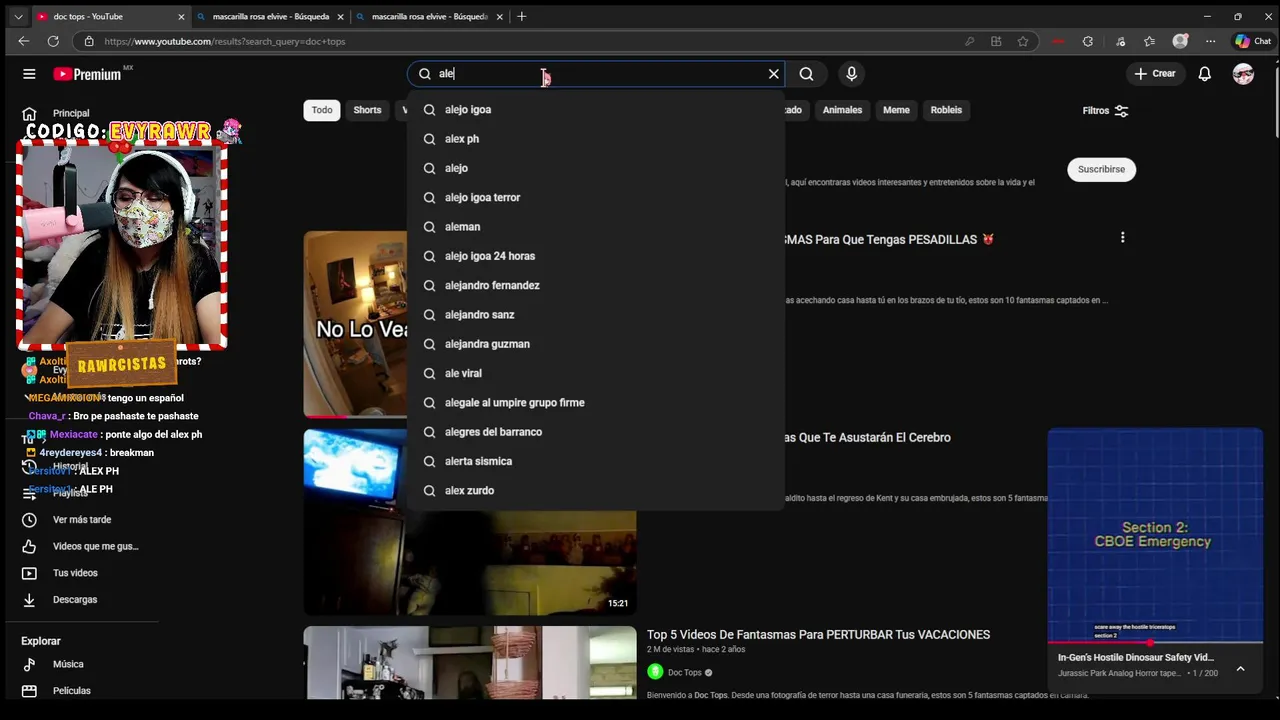This screenshot has width=1280, height=720.
Task: Choose the 'alejo' search suggestion
Action: point(596,168)
